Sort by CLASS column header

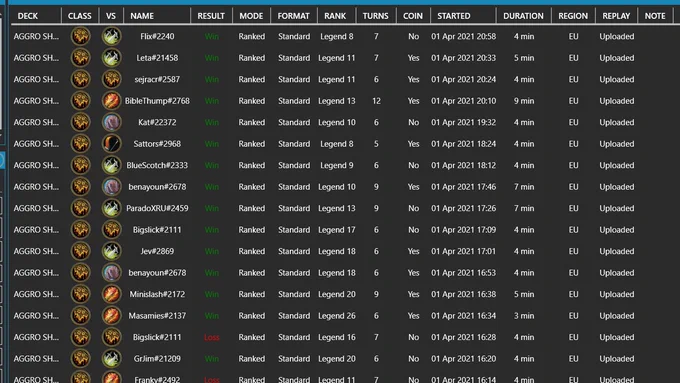click(x=79, y=16)
